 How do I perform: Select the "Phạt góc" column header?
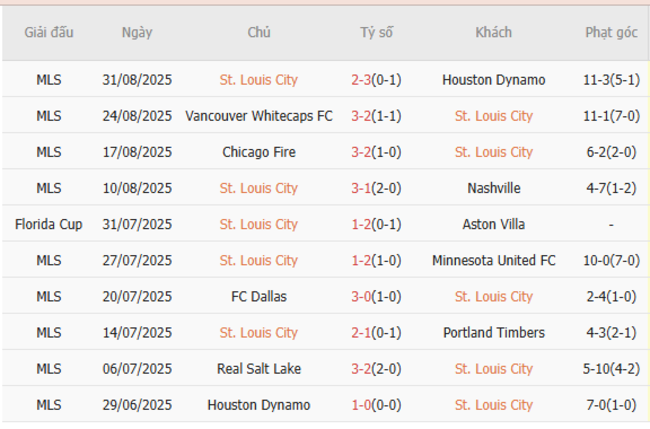point(611,32)
